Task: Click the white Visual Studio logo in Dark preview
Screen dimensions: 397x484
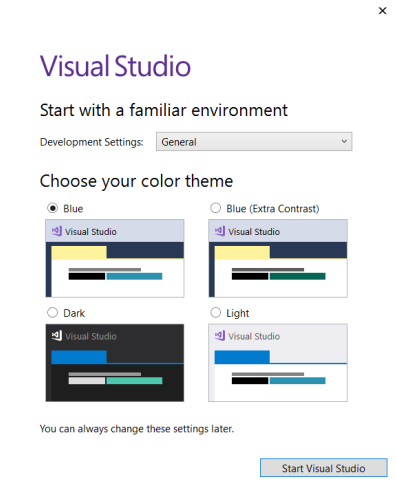Action: pyautogui.click(x=57, y=335)
